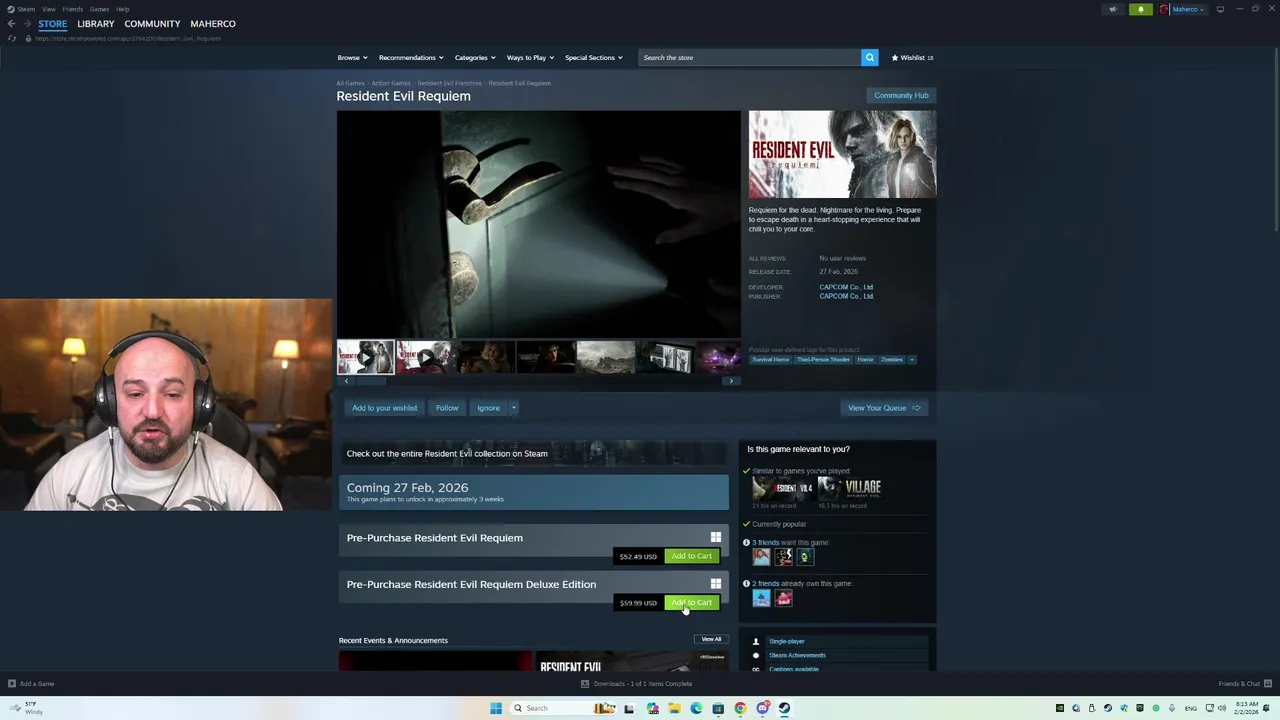Open the second friend avatar who owns game

pyautogui.click(x=783, y=598)
